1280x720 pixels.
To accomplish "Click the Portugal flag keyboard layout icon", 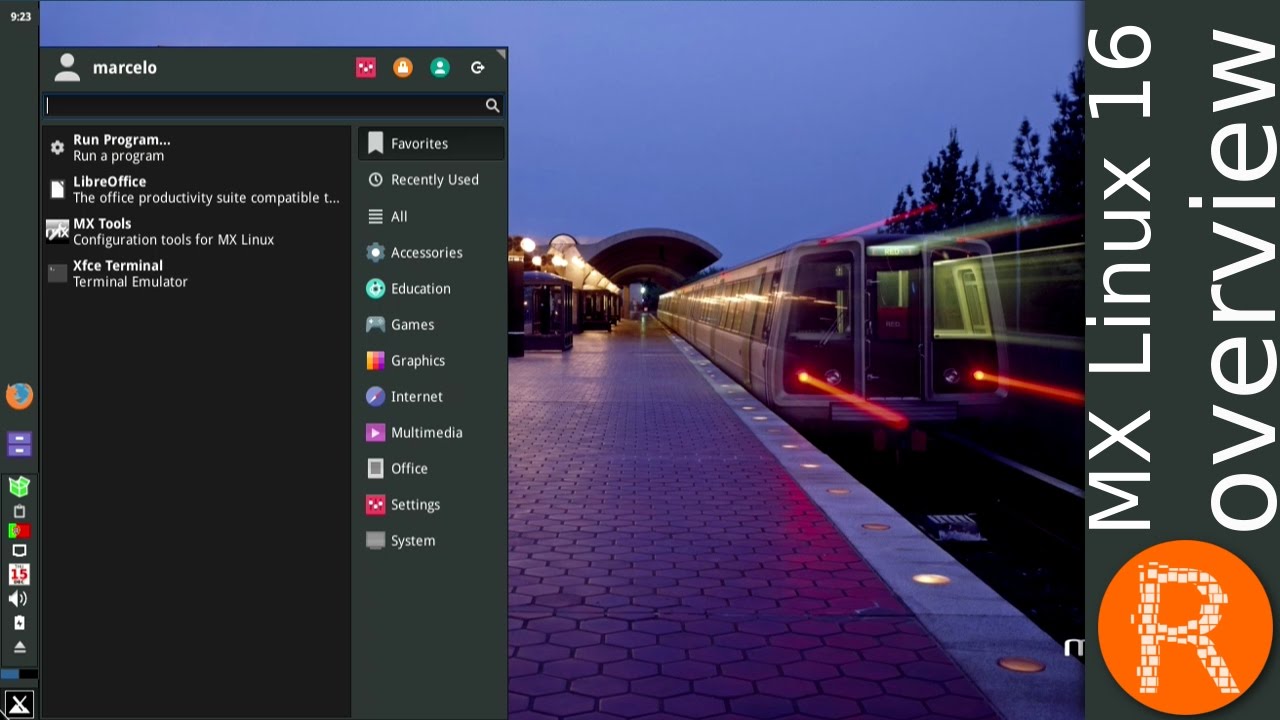I will 19,531.
